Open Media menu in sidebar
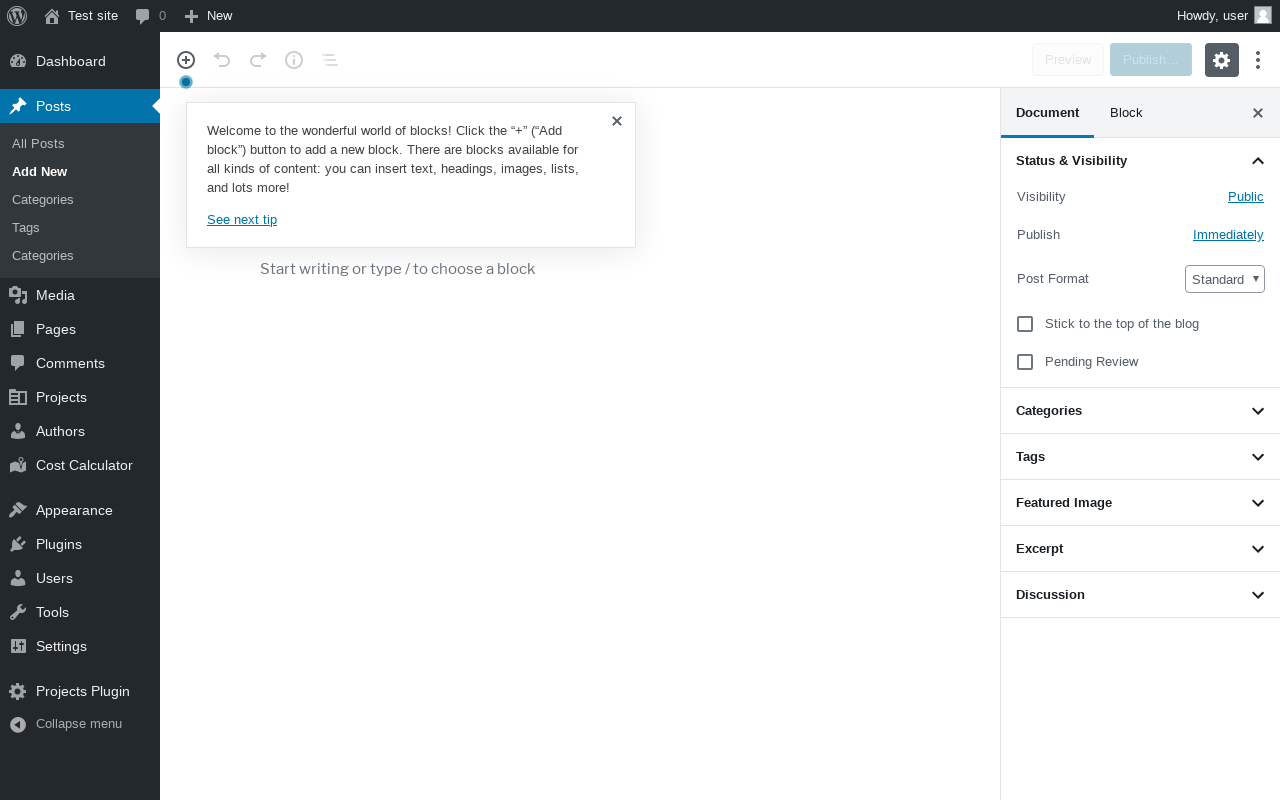Screen dimensions: 1280x800 click(x=80, y=295)
